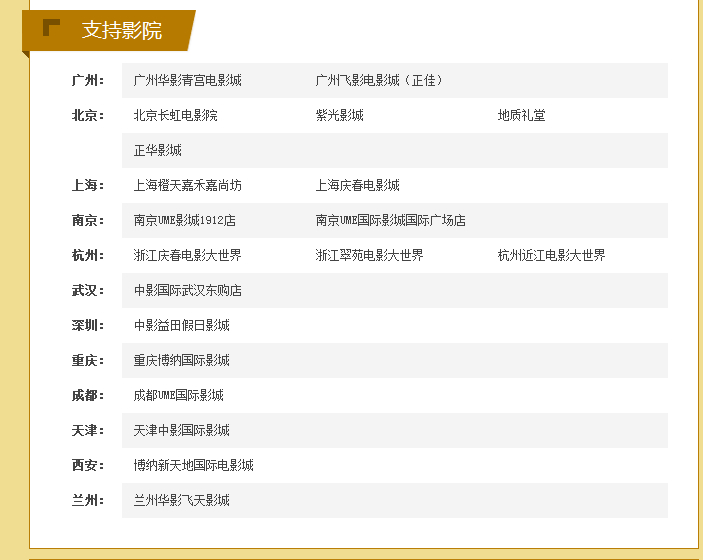This screenshot has width=703, height=560.
Task: Select the 兰州: city label
Action: pyautogui.click(x=88, y=500)
